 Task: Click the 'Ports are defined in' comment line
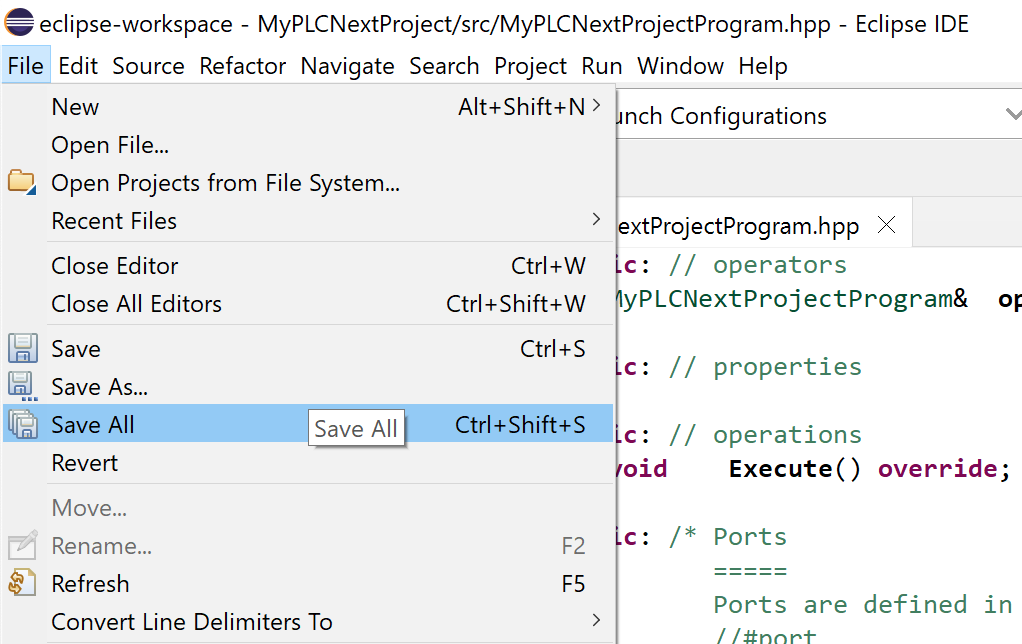[862, 604]
